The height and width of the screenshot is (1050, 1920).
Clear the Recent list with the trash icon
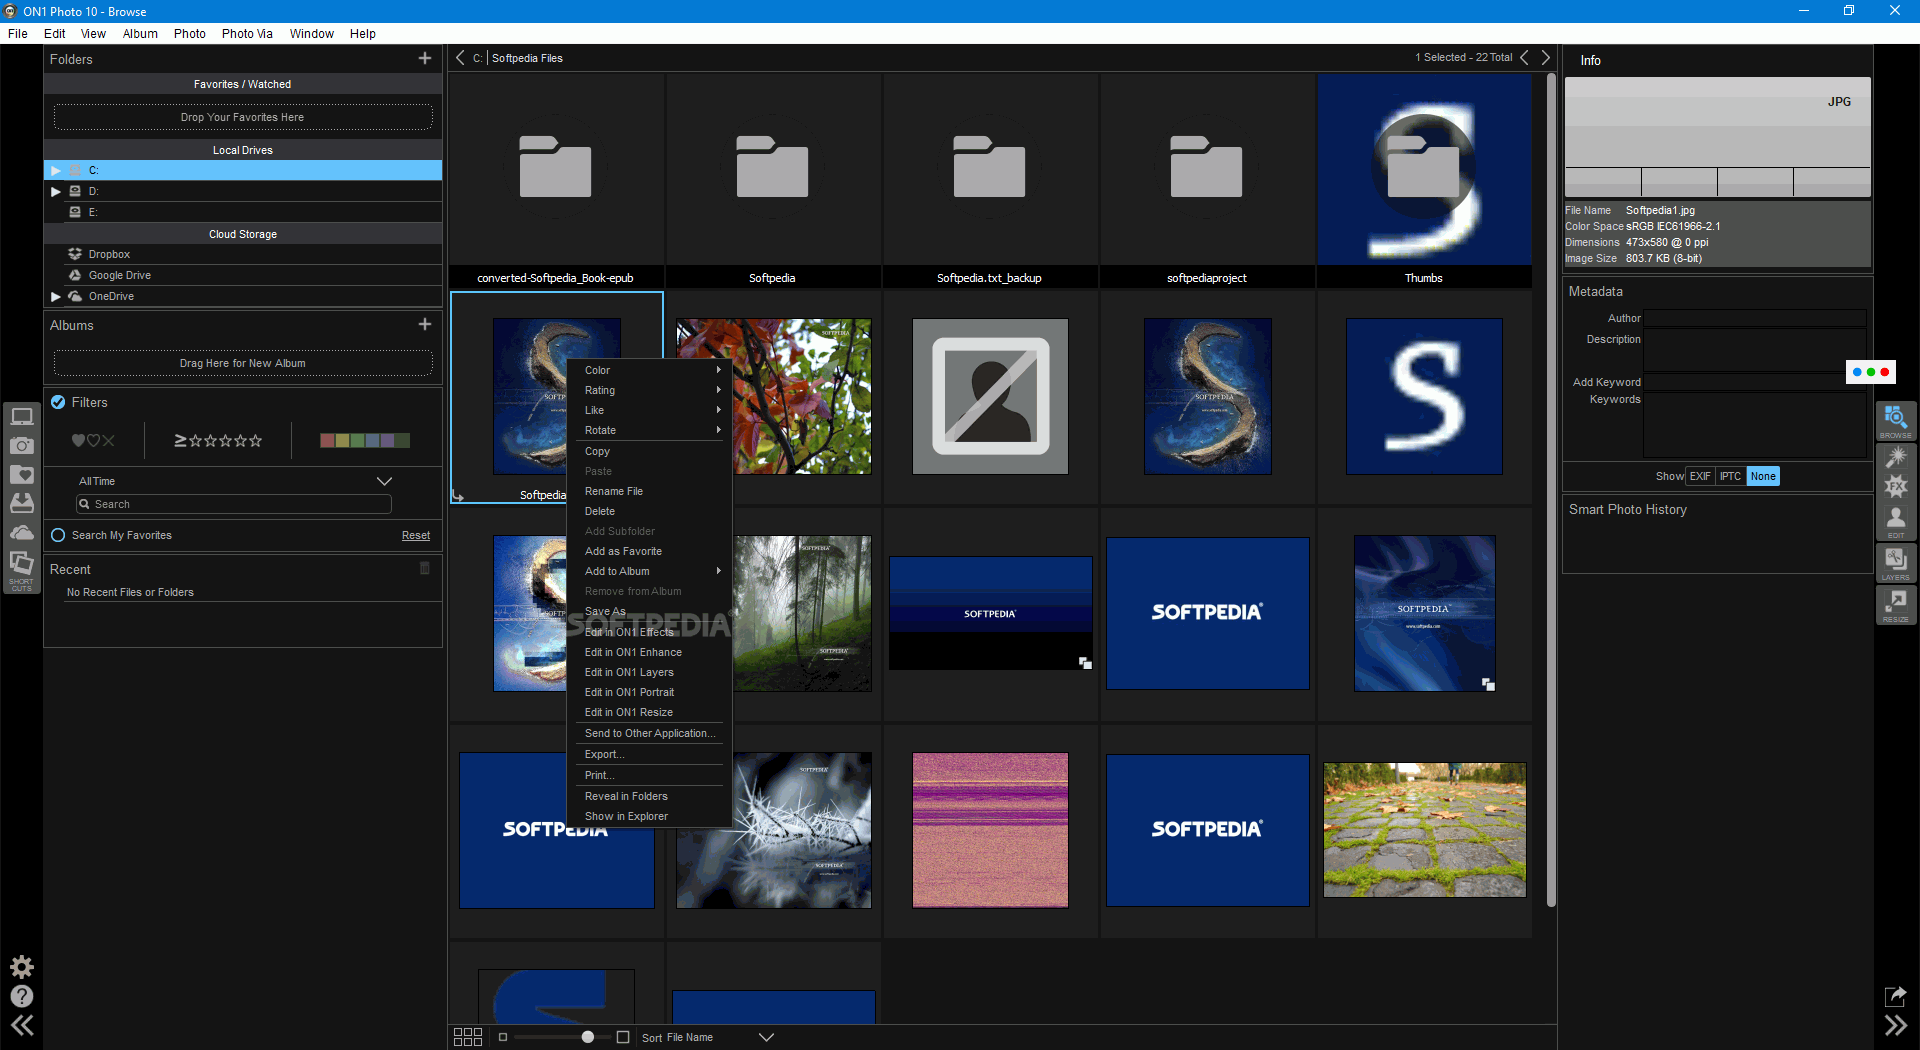pos(425,568)
